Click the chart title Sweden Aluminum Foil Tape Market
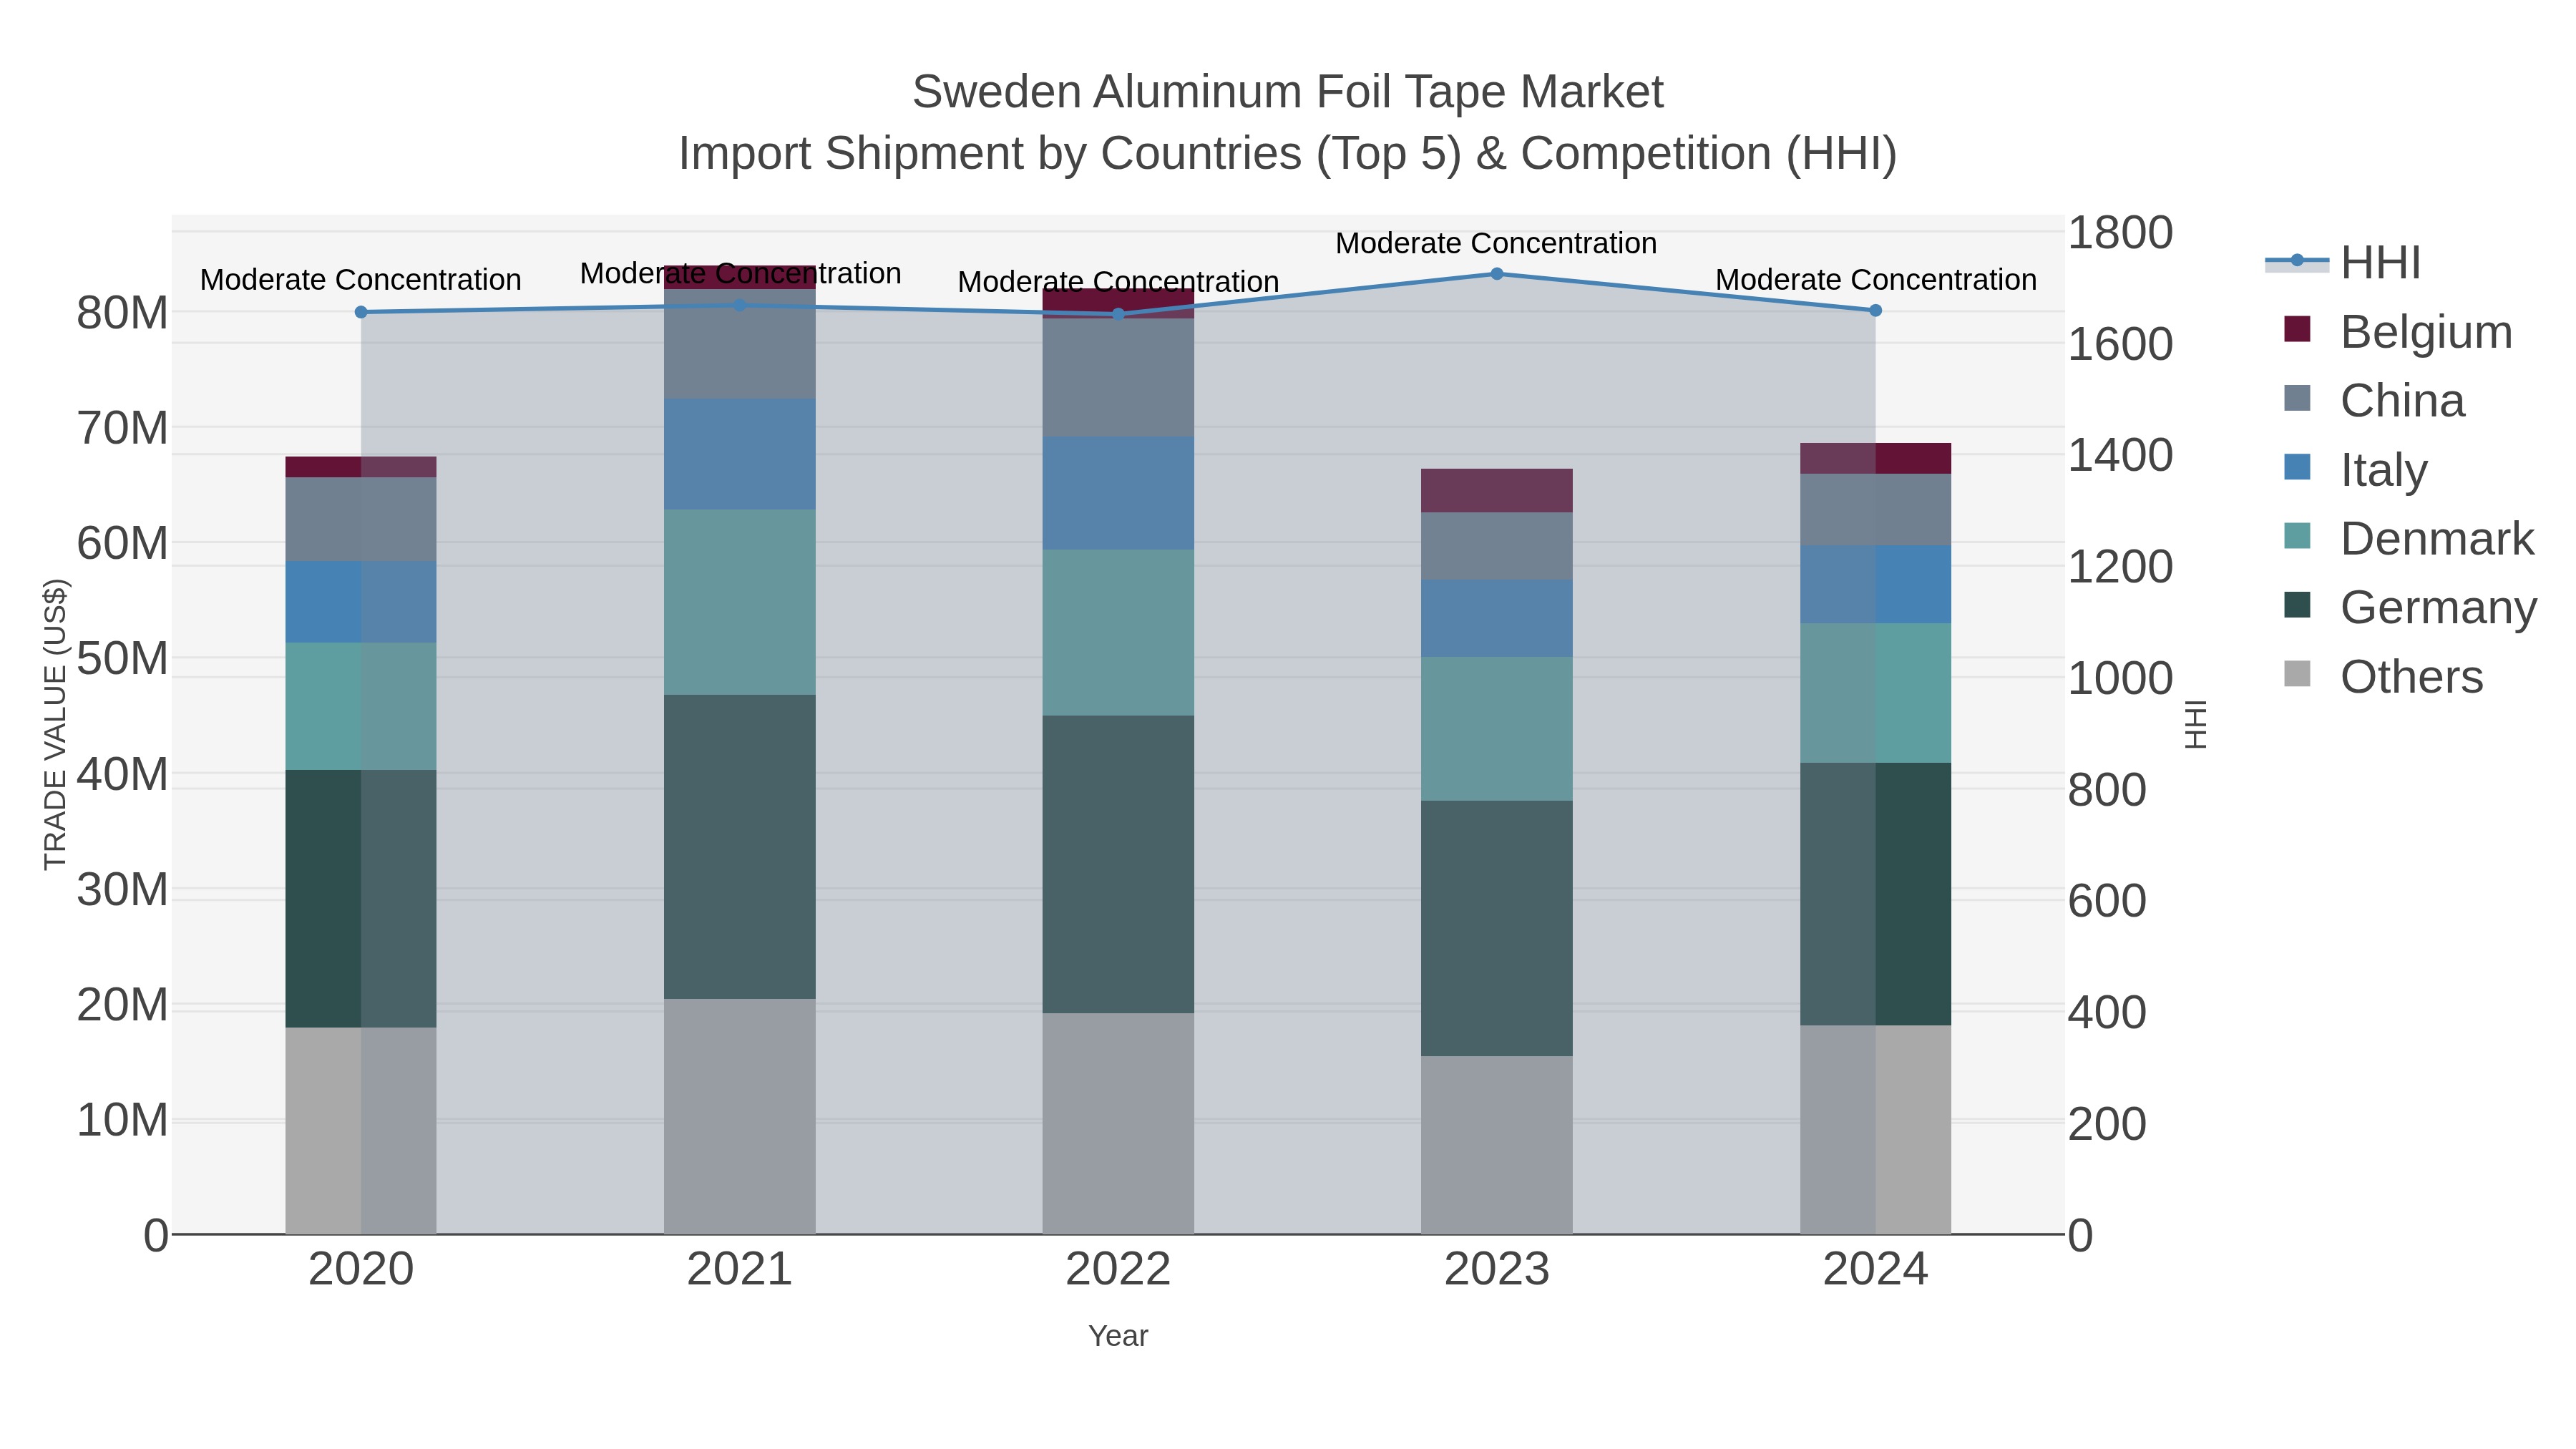2576x1449 pixels. (1288, 92)
